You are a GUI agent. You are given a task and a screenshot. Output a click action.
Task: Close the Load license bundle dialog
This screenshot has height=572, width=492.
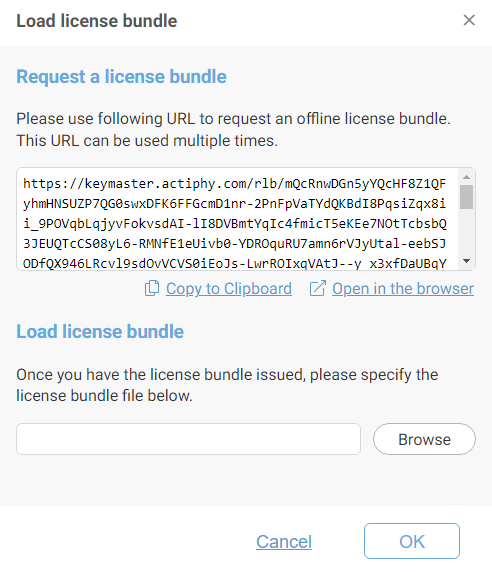coord(469,20)
